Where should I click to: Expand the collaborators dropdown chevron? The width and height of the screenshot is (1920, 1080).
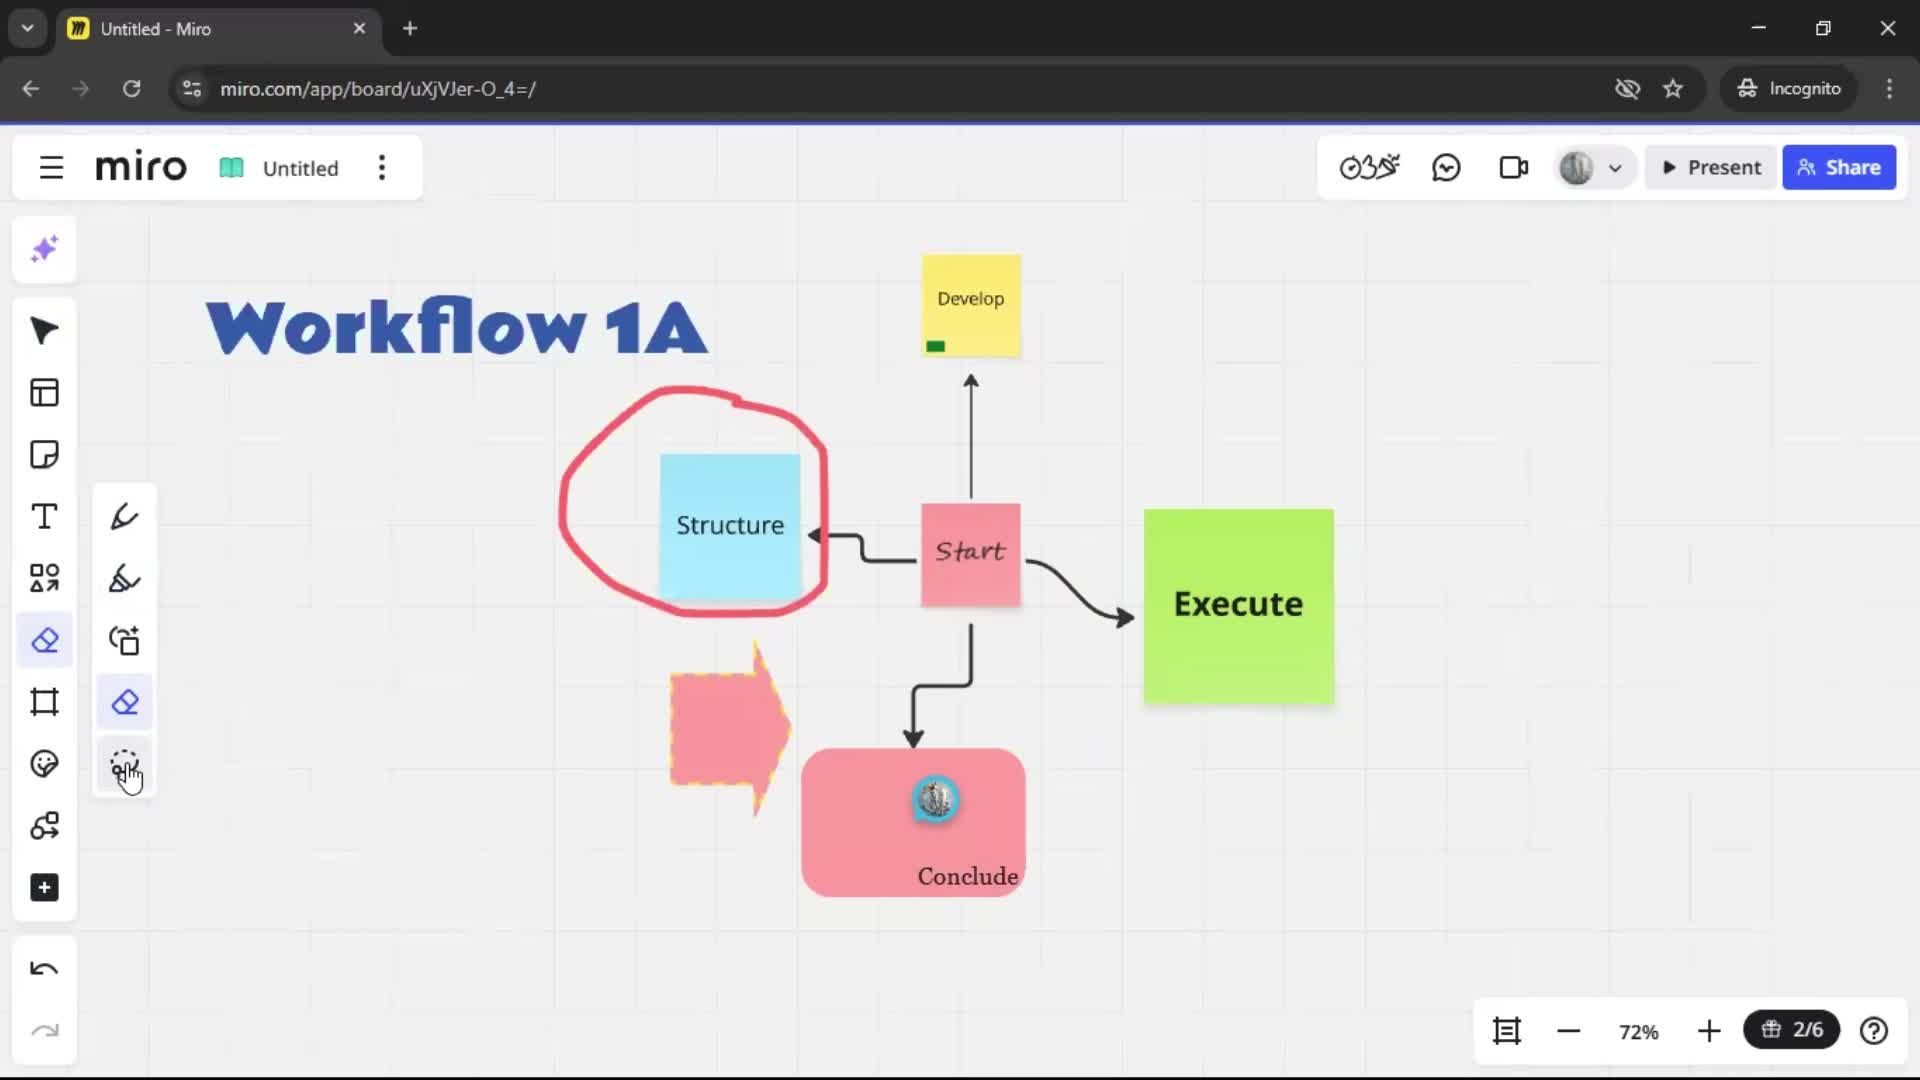pos(1615,168)
